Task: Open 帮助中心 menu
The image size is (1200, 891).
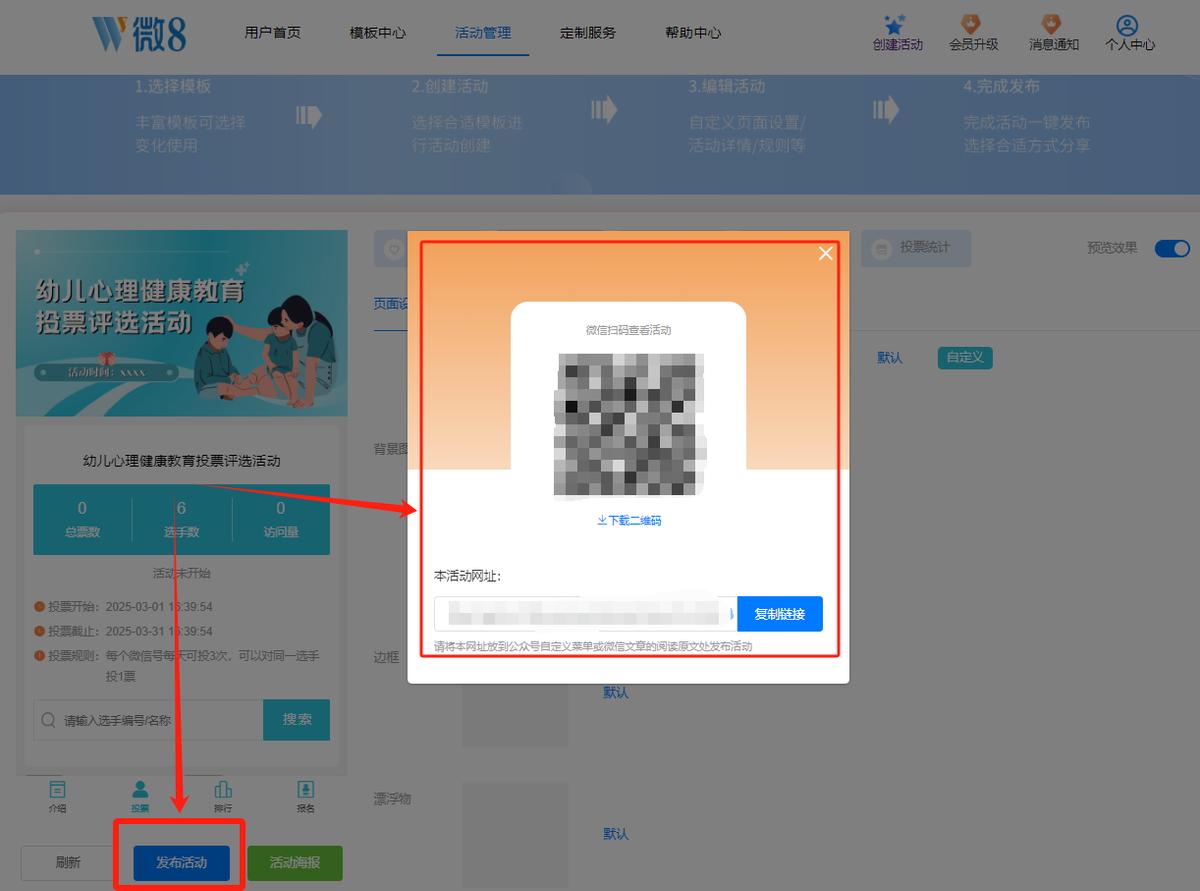Action: (x=693, y=33)
